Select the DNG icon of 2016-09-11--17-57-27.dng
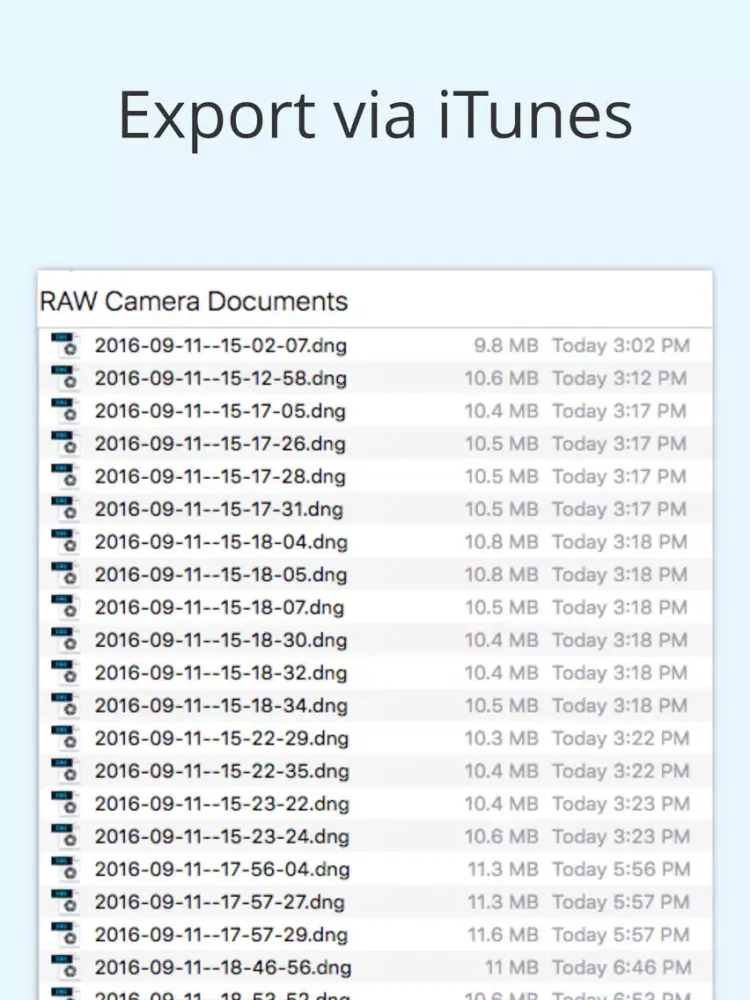This screenshot has width=750, height=1000. click(65, 901)
